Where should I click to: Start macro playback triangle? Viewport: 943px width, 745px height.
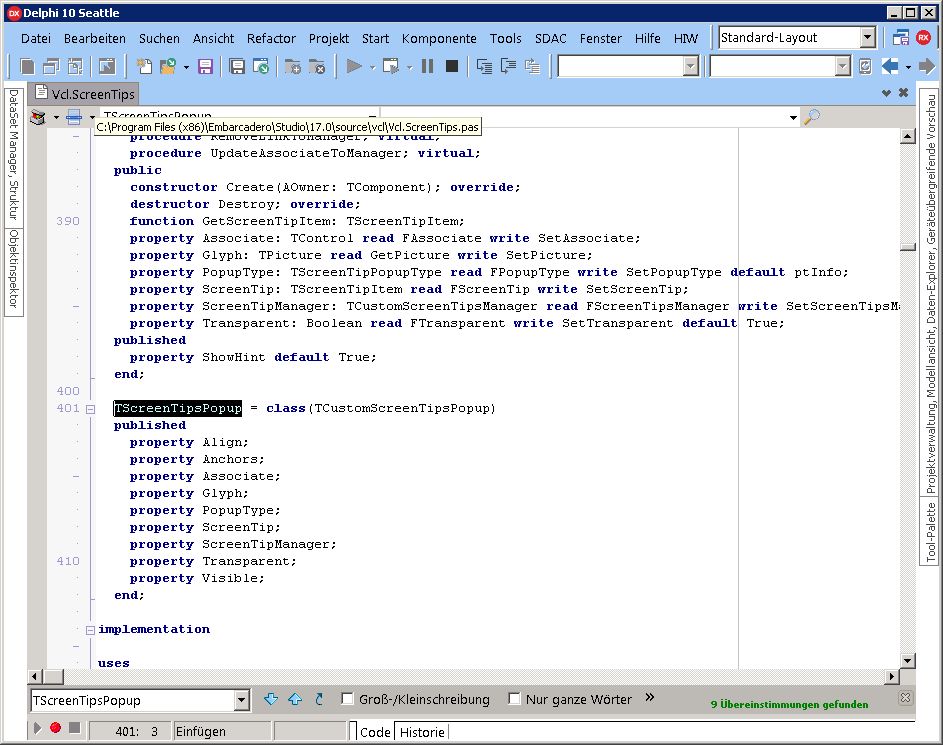tap(37, 728)
